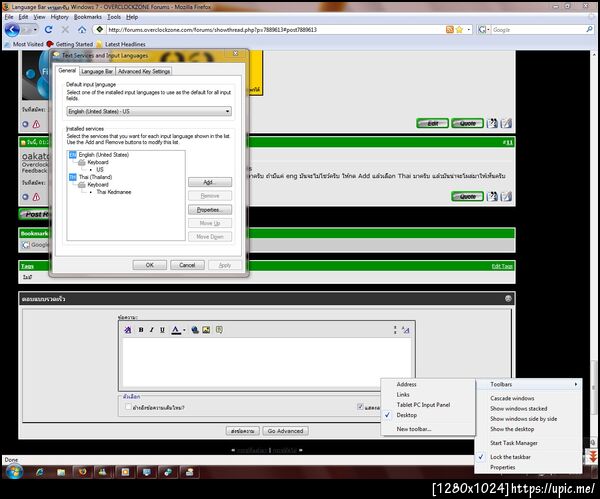
Task: Open Internet Explorer from taskbar
Action: click(x=40, y=472)
